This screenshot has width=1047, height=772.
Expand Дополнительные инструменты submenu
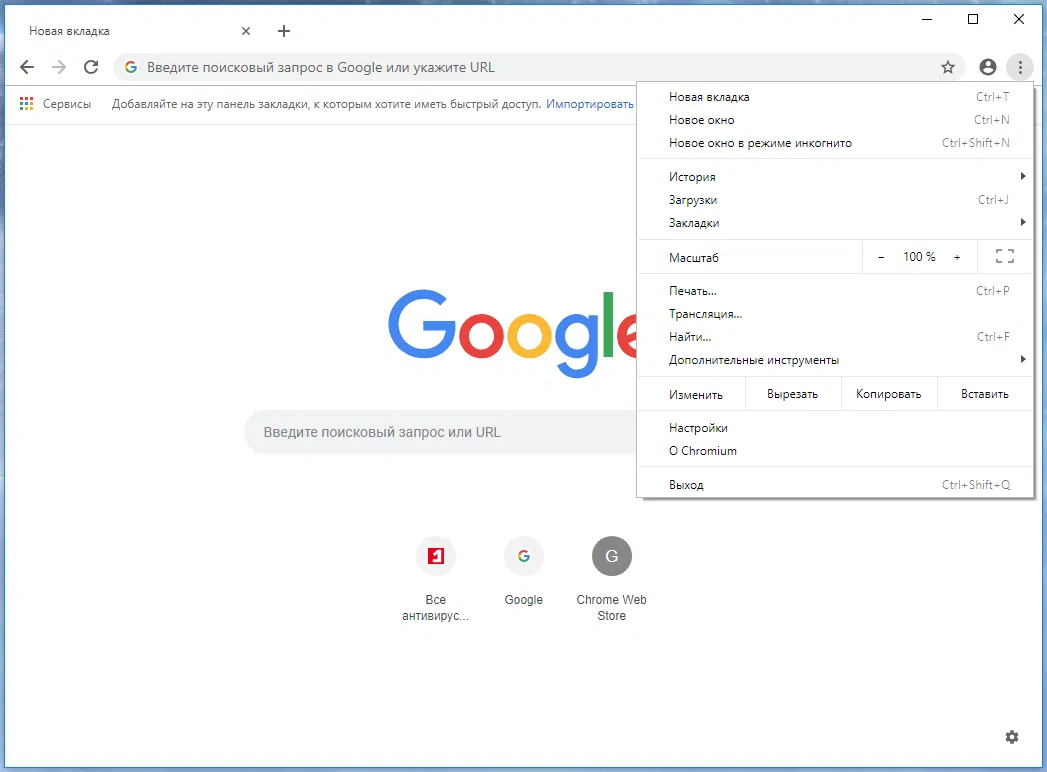click(835, 360)
